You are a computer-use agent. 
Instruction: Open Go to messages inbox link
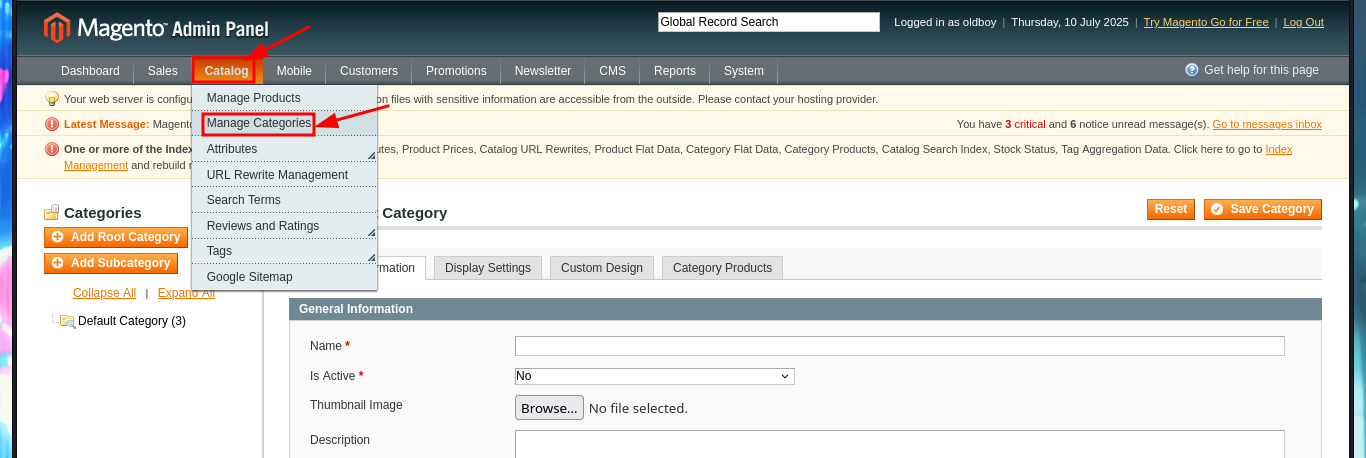tap(1267, 124)
